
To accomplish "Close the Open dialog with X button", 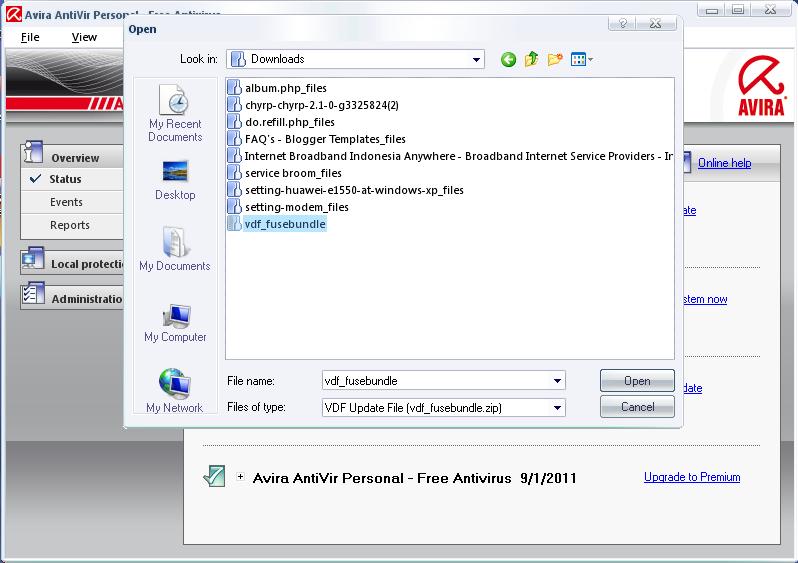I will [x=656, y=23].
